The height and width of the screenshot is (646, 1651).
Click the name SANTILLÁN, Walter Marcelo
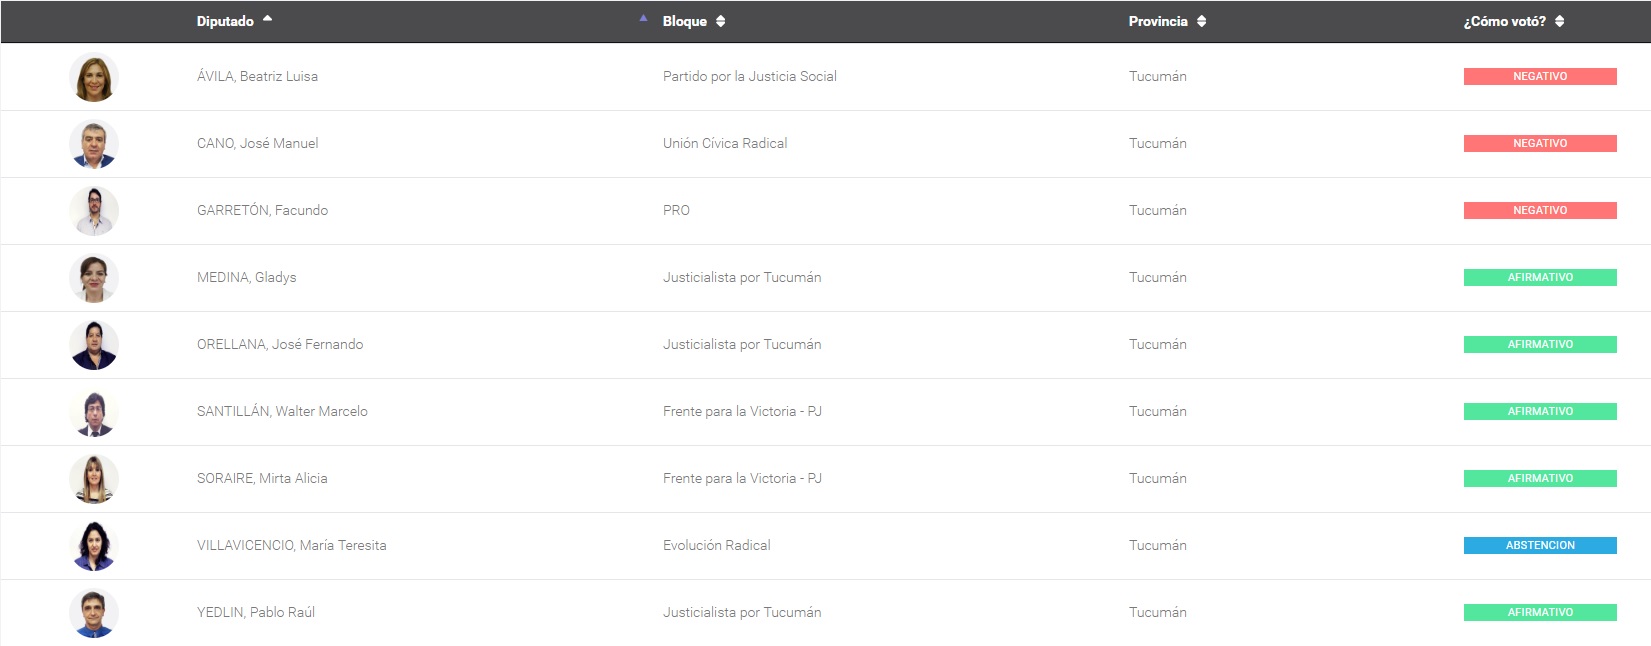tap(282, 411)
